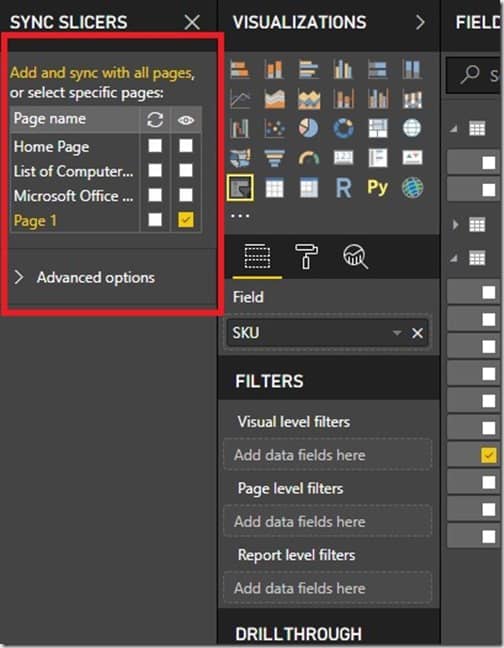Switch to the Fields well tab
The height and width of the screenshot is (648, 504).
(x=257, y=256)
